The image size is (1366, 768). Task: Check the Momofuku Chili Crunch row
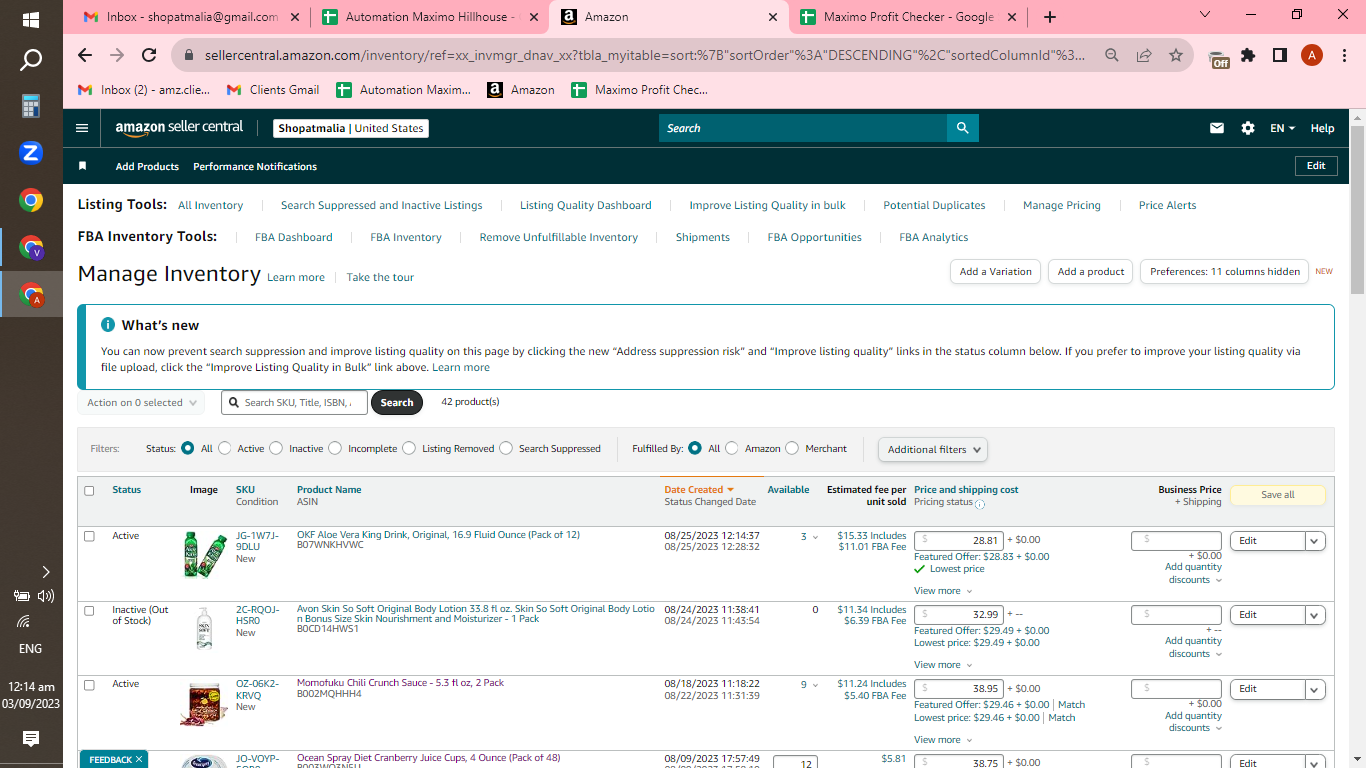89,685
